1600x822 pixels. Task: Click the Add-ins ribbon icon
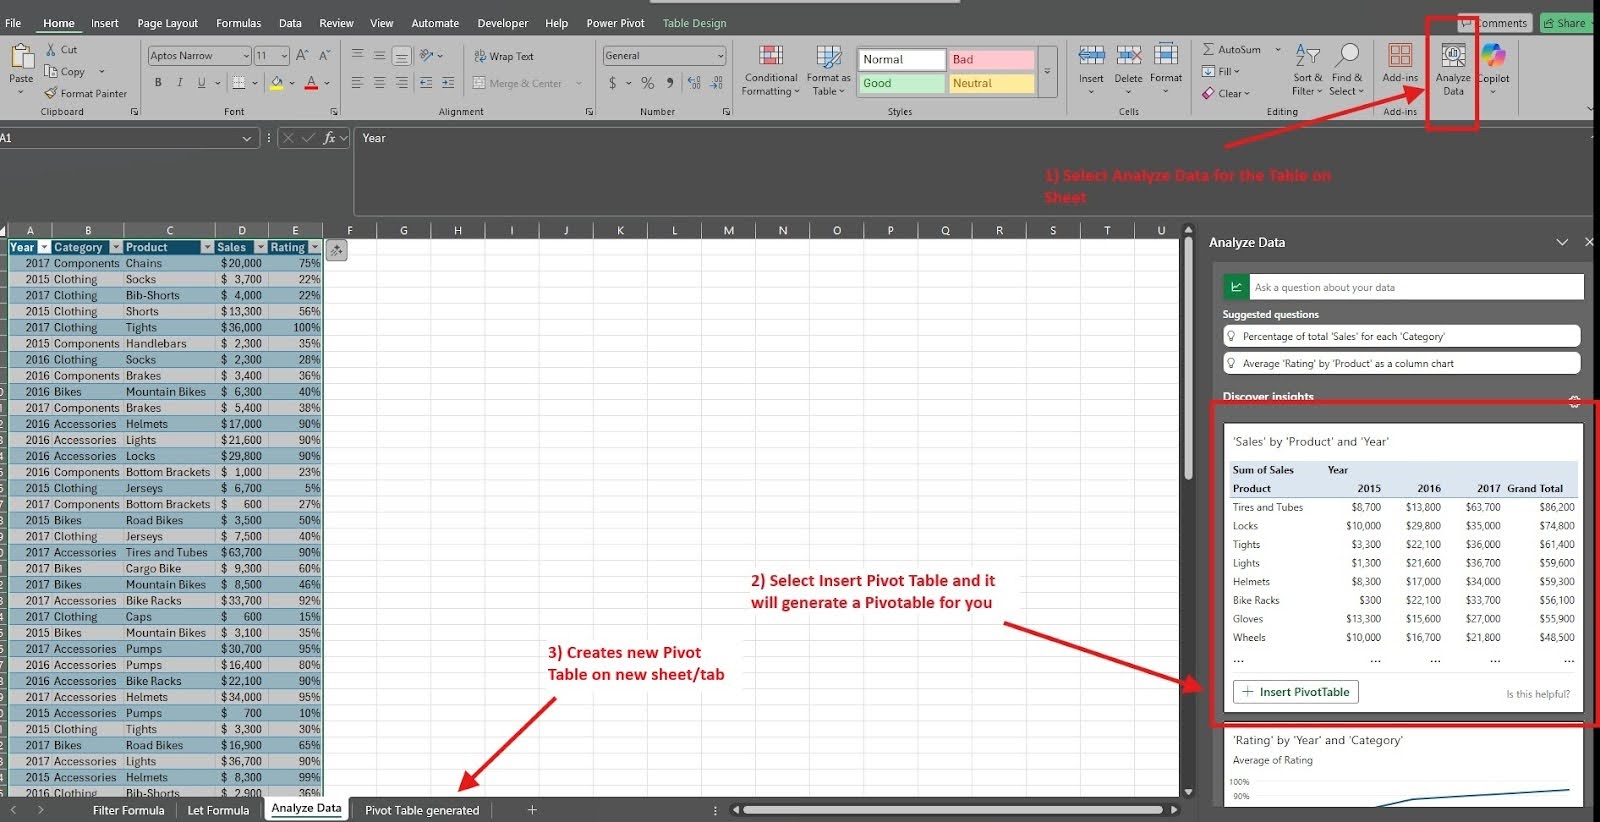(1400, 57)
